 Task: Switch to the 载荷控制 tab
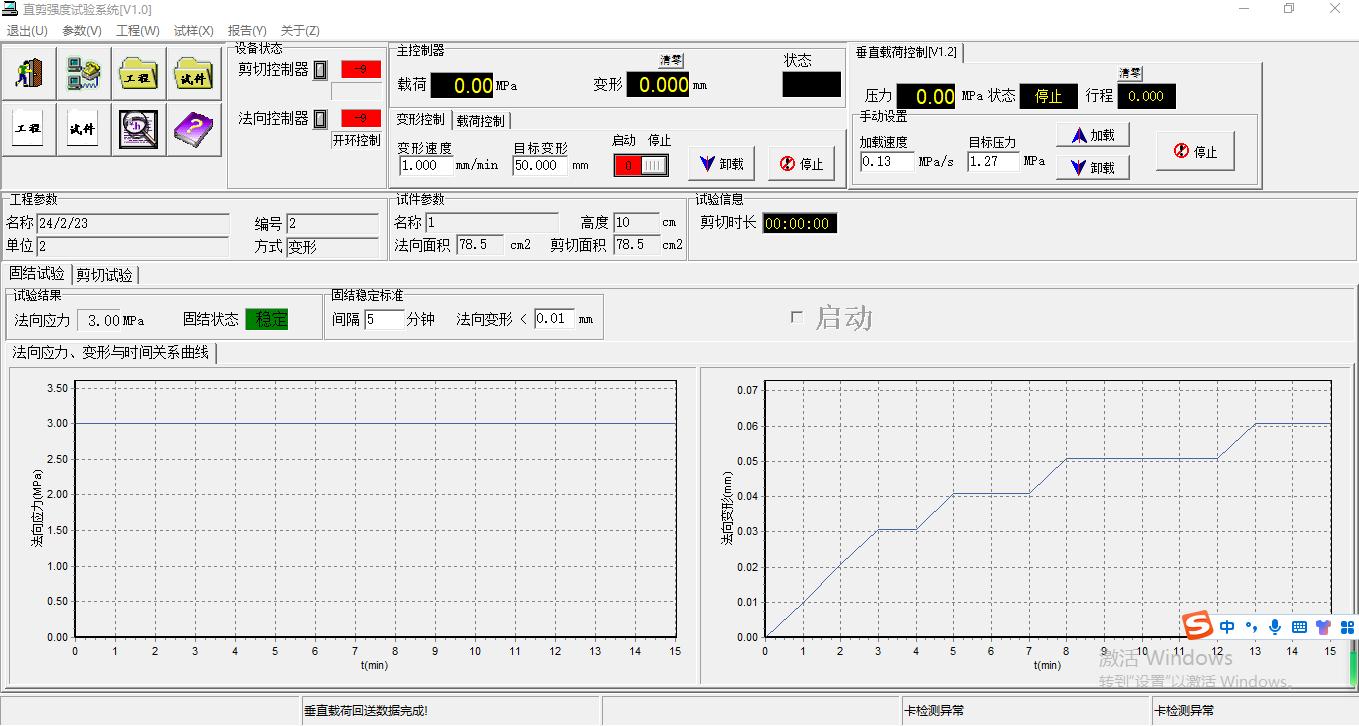[x=481, y=121]
